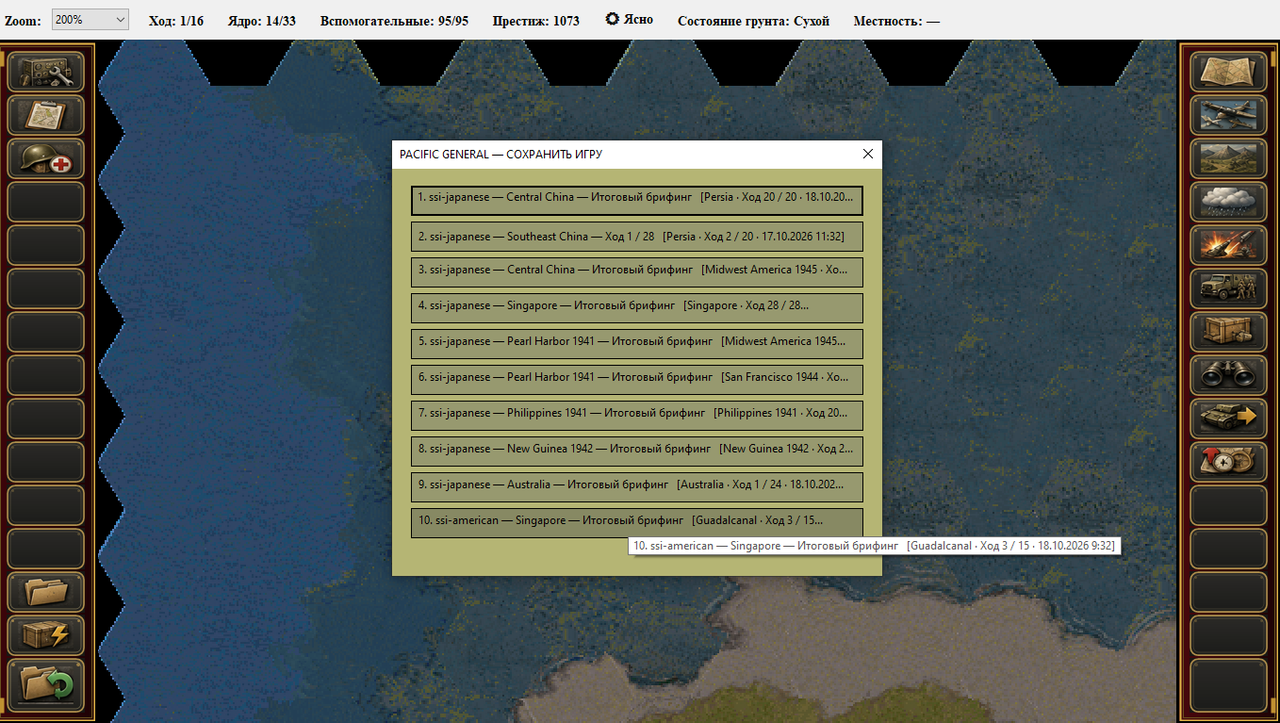
Task: Open the Zoom 200% dropdown
Action: [x=90, y=20]
